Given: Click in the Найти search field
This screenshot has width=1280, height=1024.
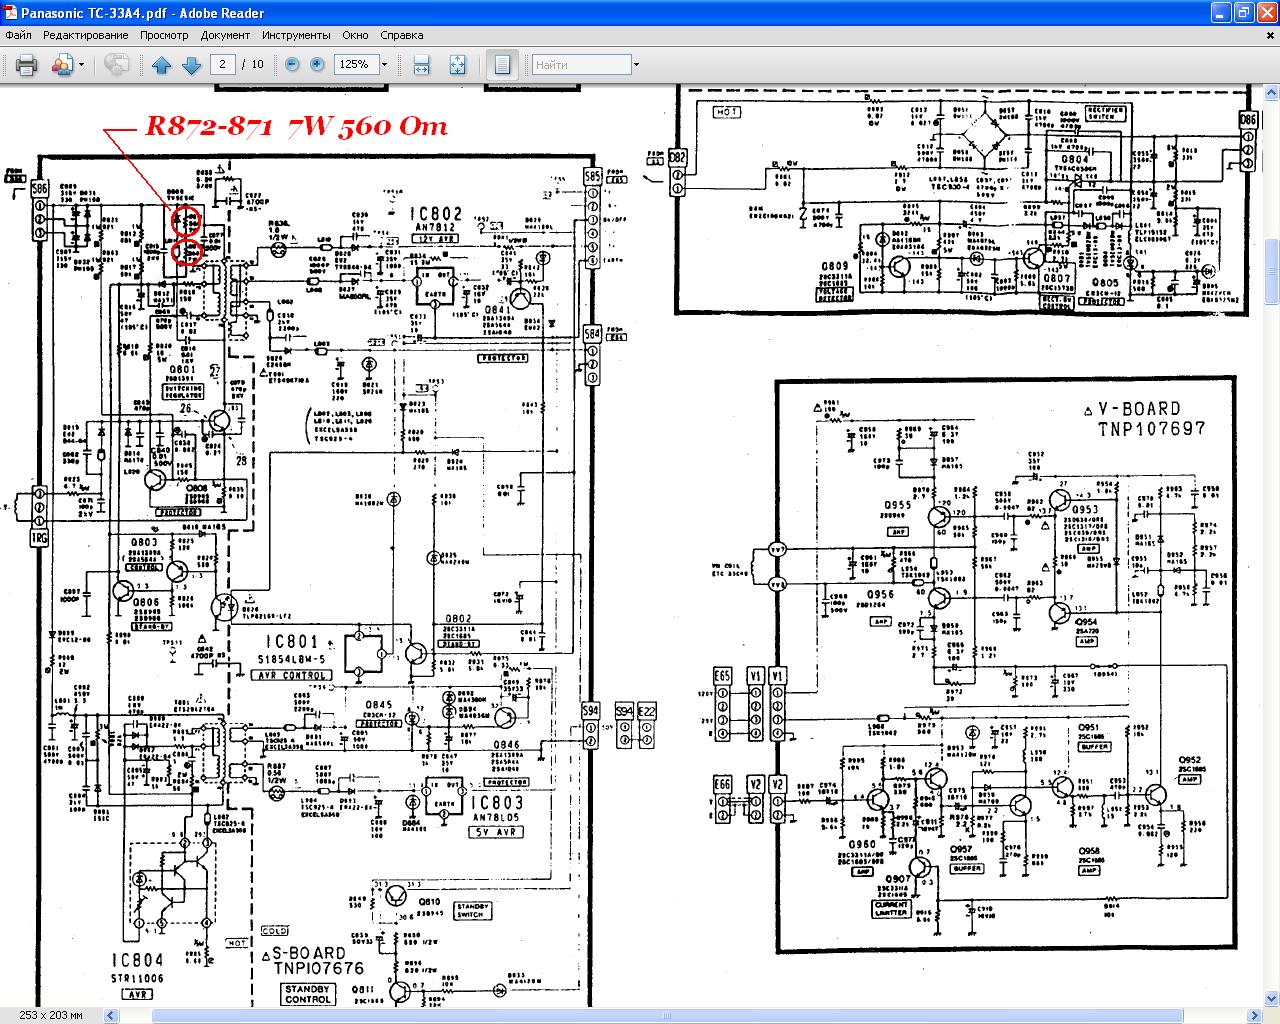Looking at the screenshot, I should point(580,65).
